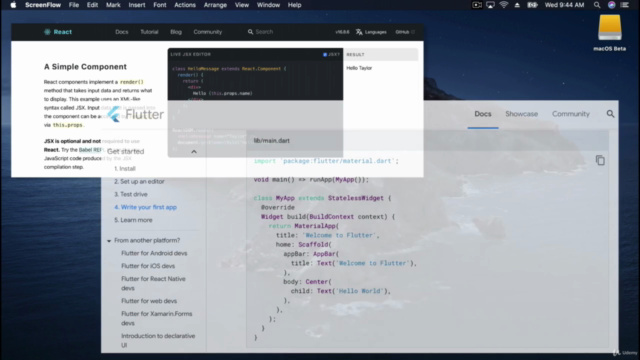This screenshot has width=640, height=360.
Task: Click the lib/main.dart file label
Action: coord(271,141)
